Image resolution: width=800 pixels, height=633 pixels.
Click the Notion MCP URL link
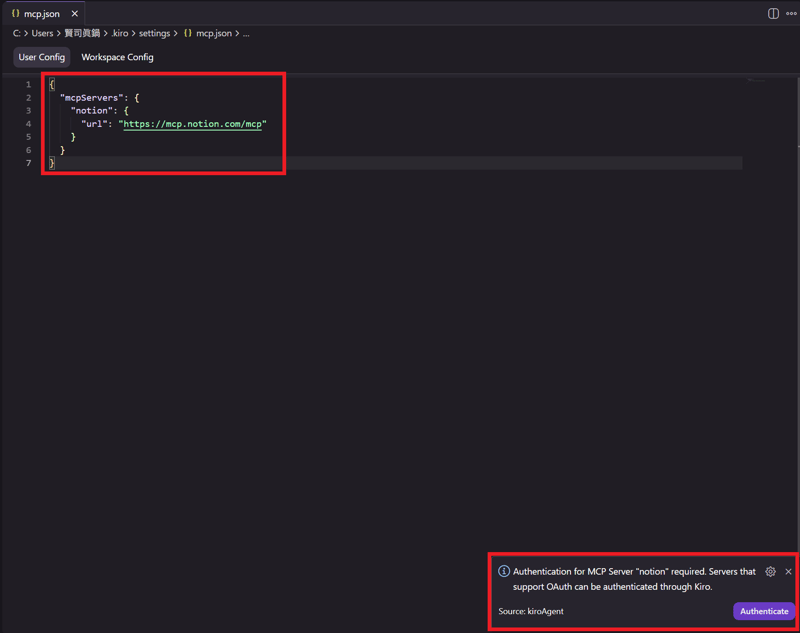(192, 124)
